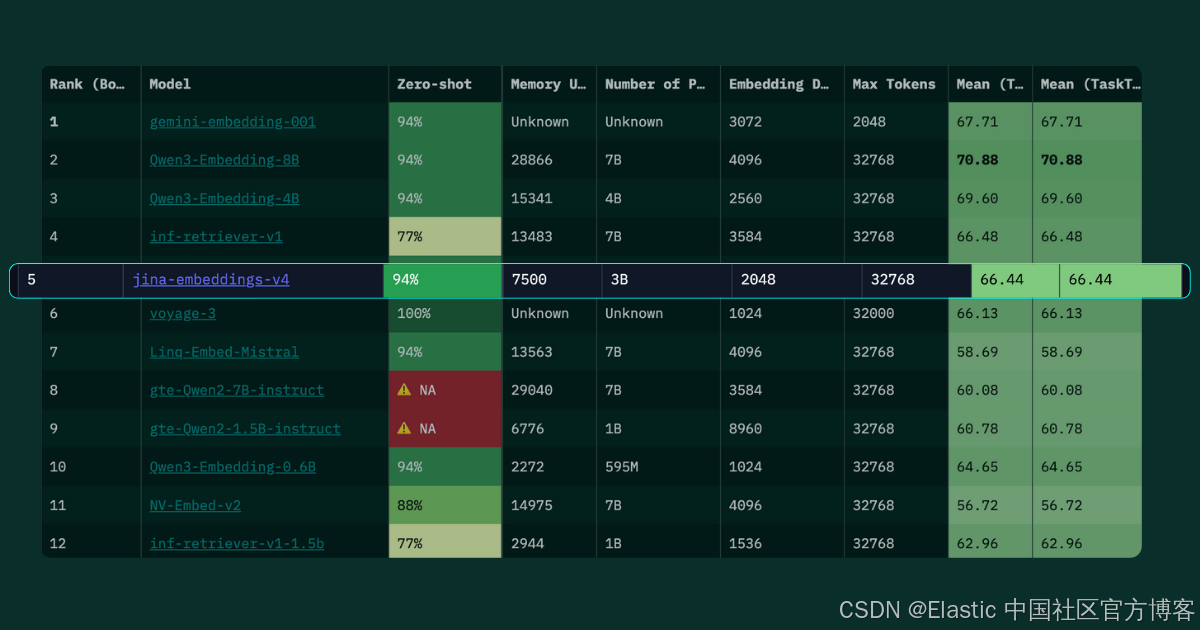Click warning icon in gte-Qwen2-1.5B-instruct row
Image resolution: width=1200 pixels, height=630 pixels.
tap(404, 428)
